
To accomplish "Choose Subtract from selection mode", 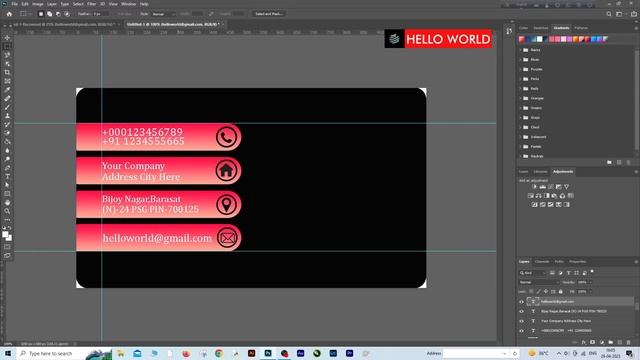I will [58, 14].
